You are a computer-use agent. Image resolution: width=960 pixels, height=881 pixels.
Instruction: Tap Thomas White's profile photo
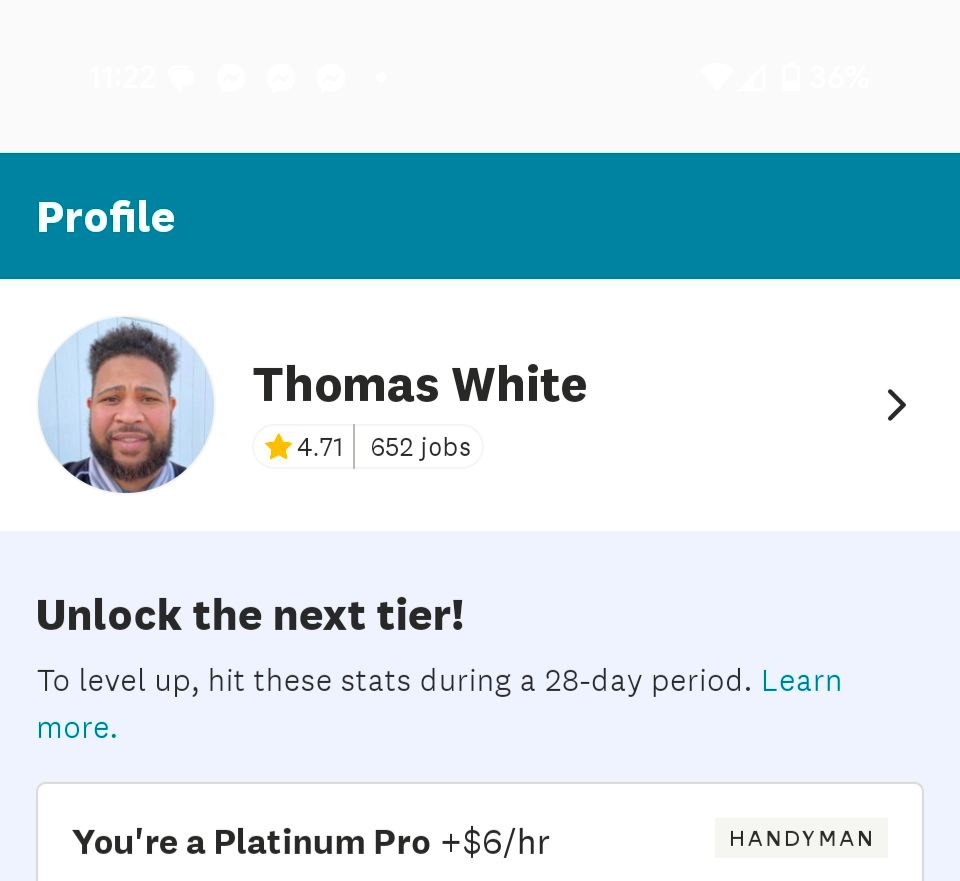tap(126, 405)
